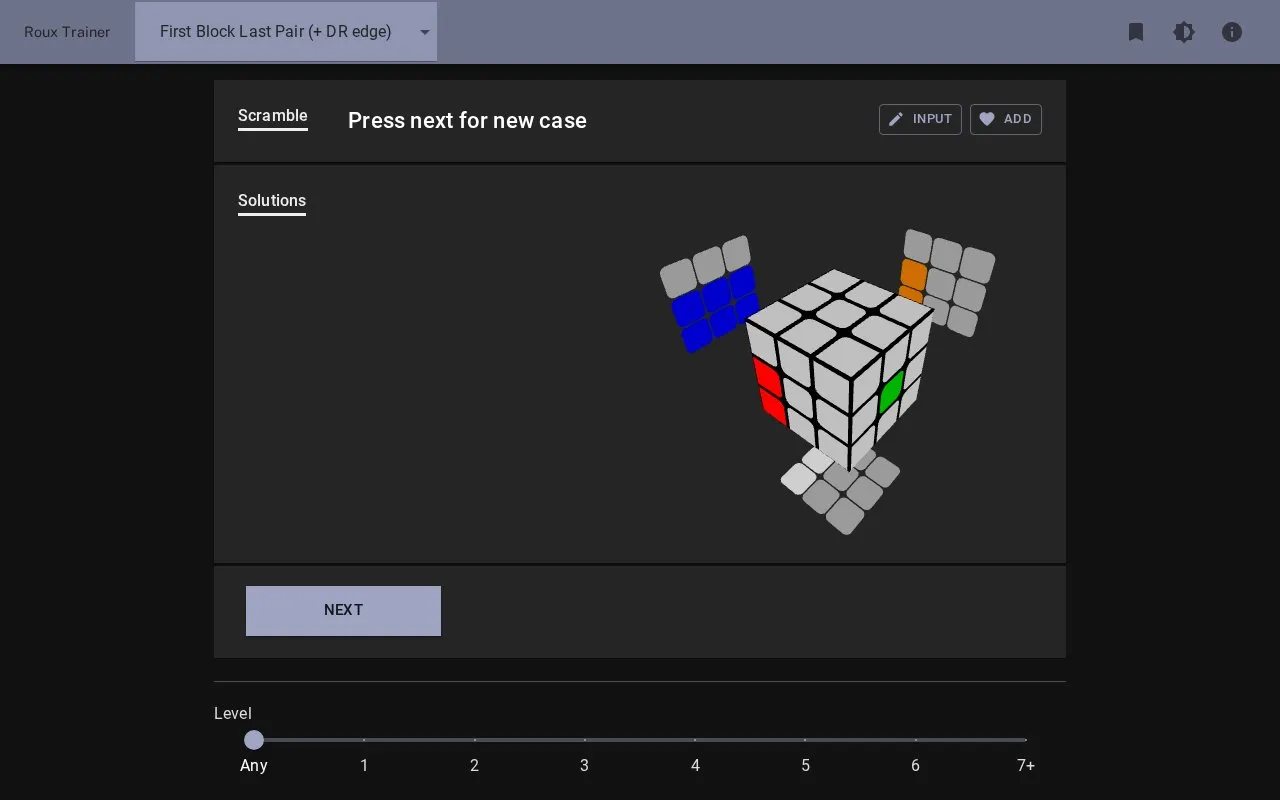The height and width of the screenshot is (800, 1280).
Task: Click the ADD button with heart icon
Action: pyautogui.click(x=1006, y=119)
